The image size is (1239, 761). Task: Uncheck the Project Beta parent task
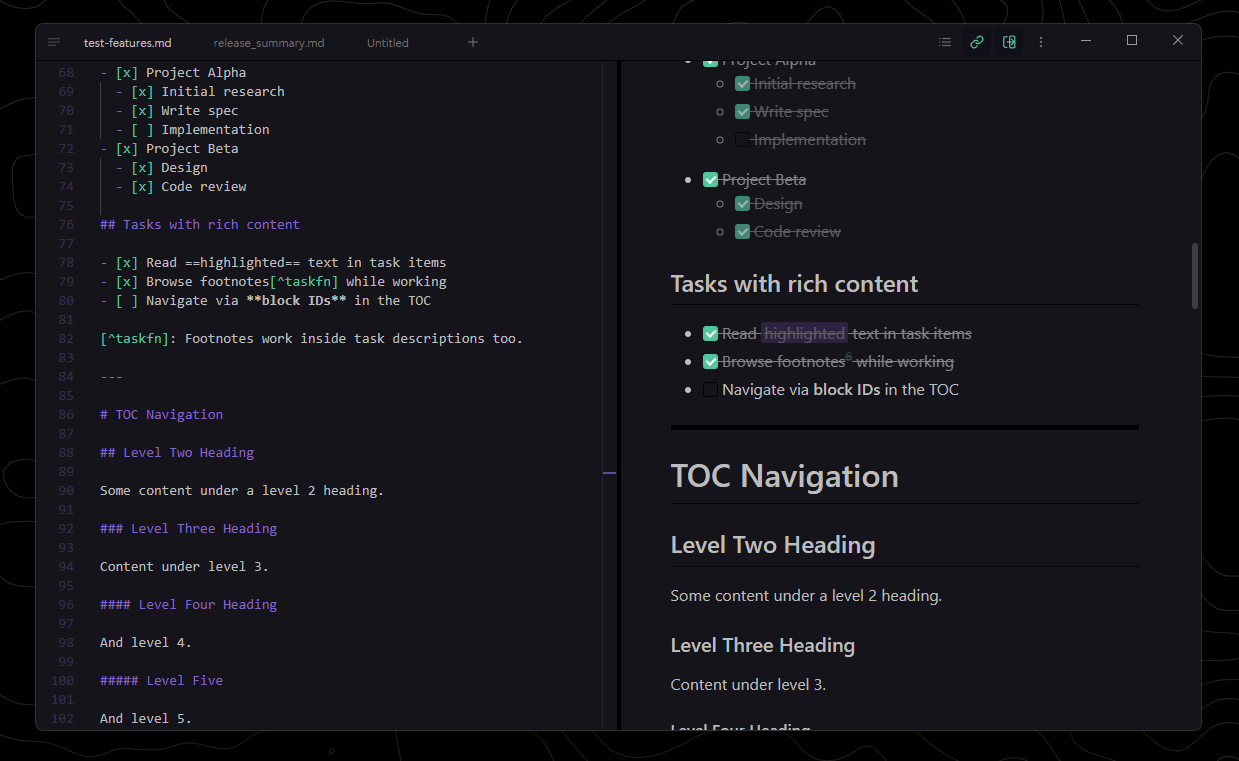coord(710,179)
